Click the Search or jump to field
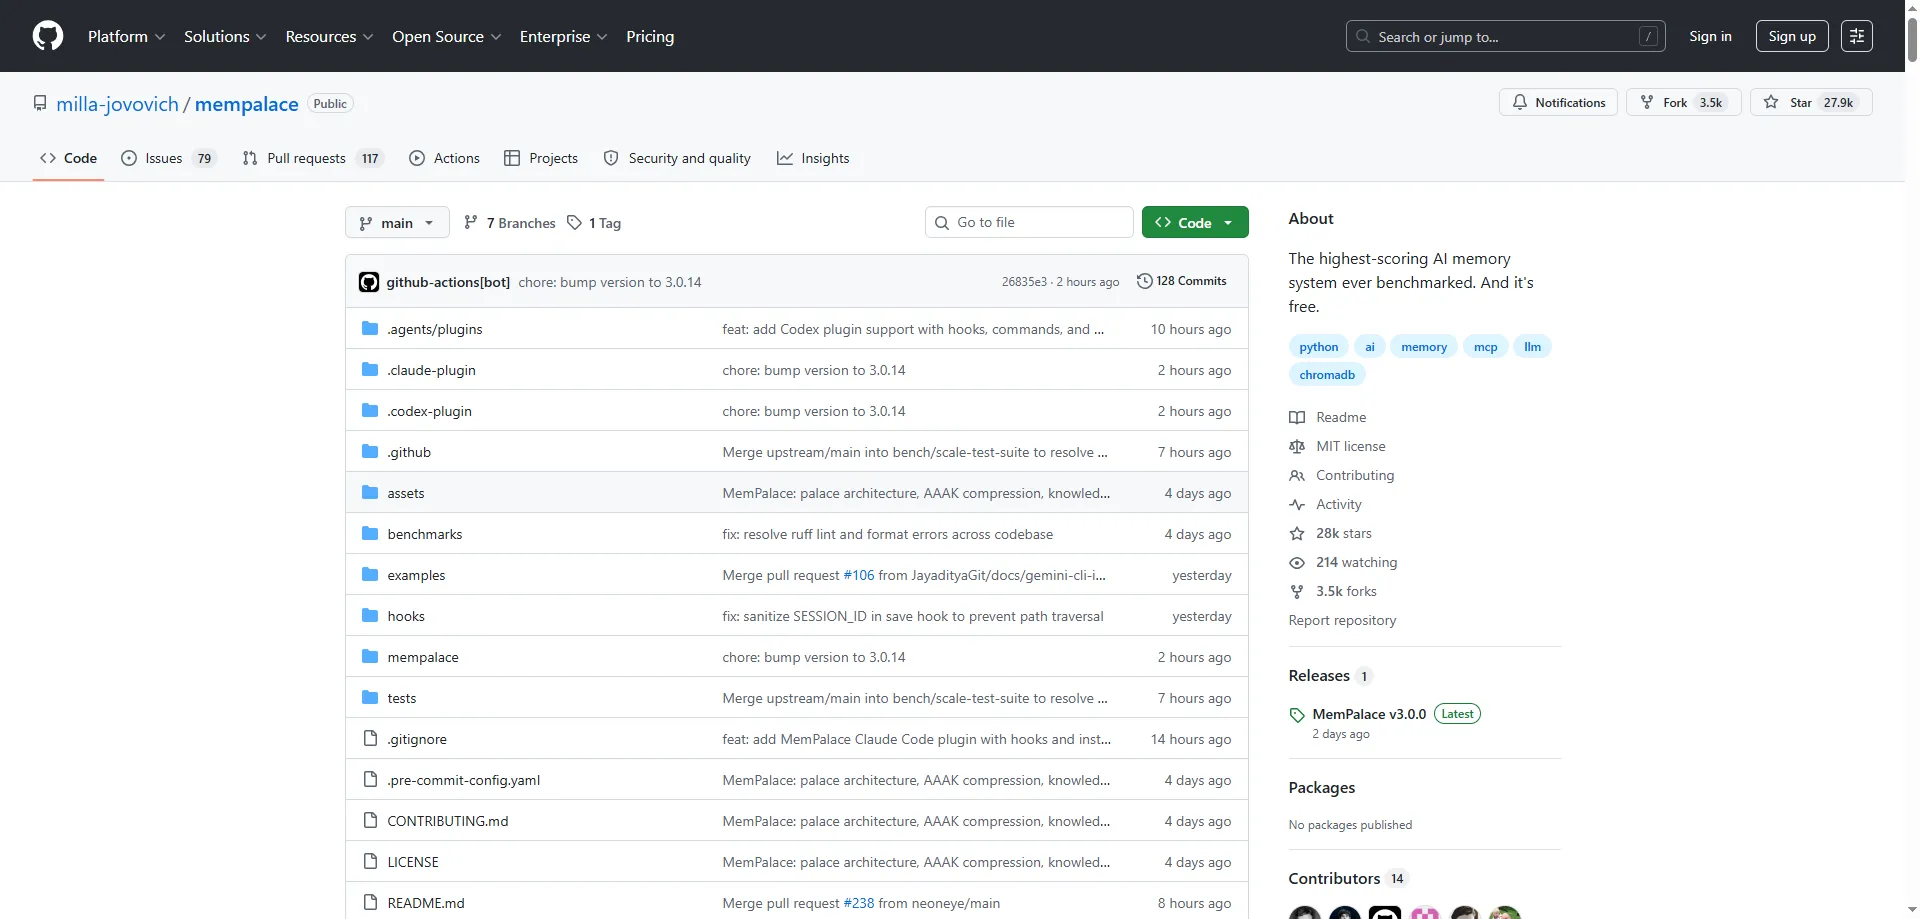 click(1505, 36)
